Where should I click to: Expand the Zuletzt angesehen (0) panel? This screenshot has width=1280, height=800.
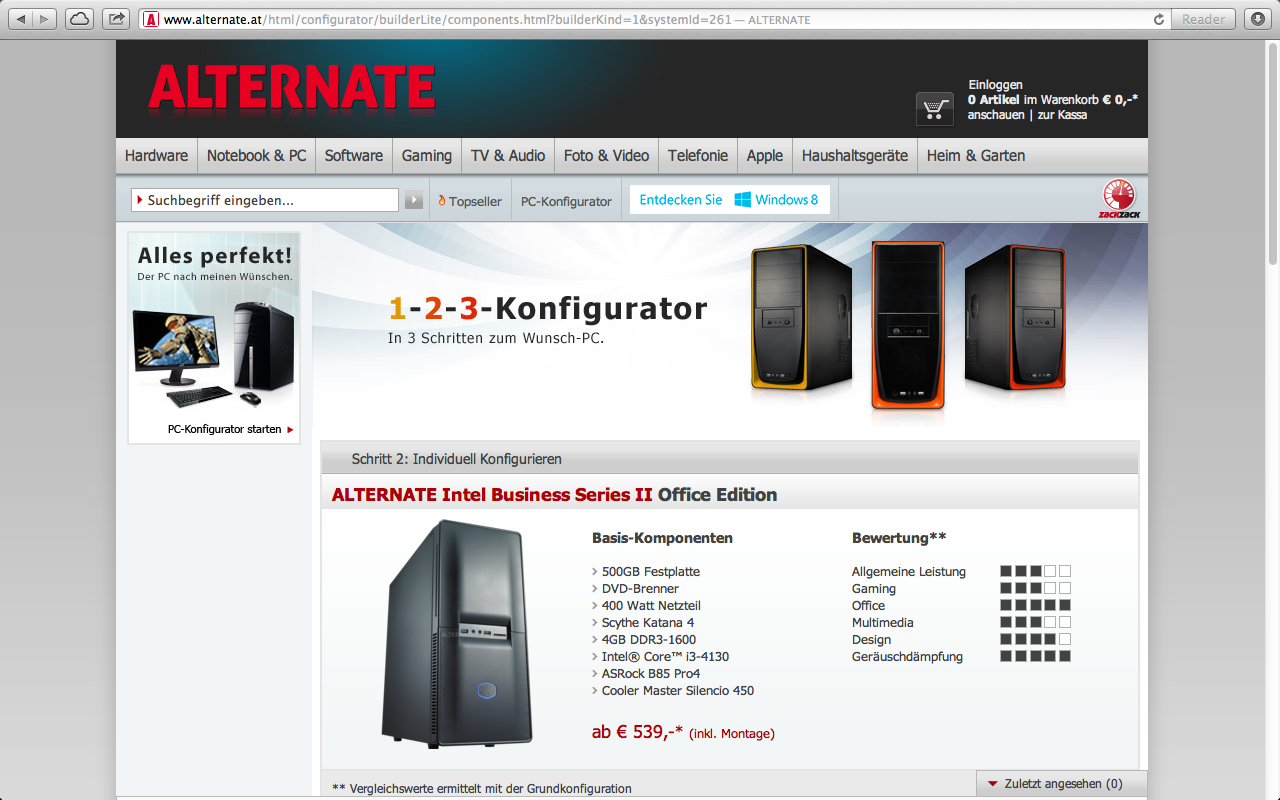(x=1062, y=784)
